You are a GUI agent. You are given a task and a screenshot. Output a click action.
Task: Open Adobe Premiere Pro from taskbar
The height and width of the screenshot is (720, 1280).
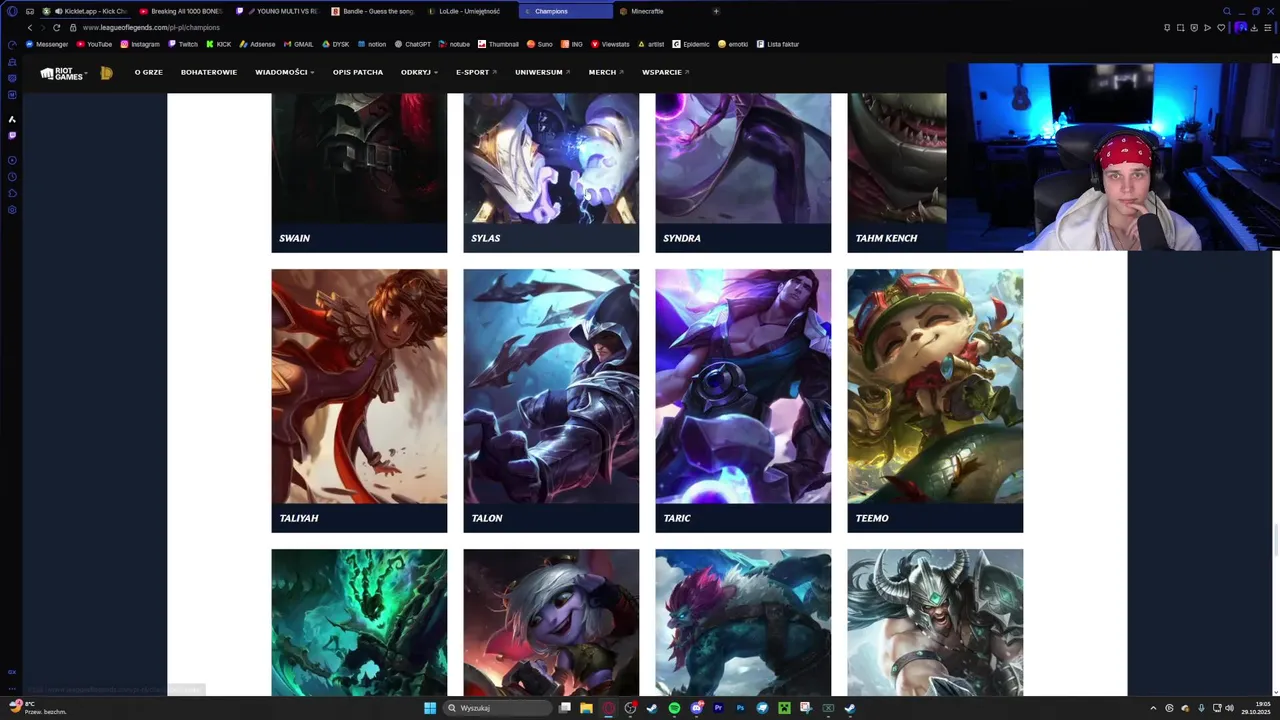[718, 708]
